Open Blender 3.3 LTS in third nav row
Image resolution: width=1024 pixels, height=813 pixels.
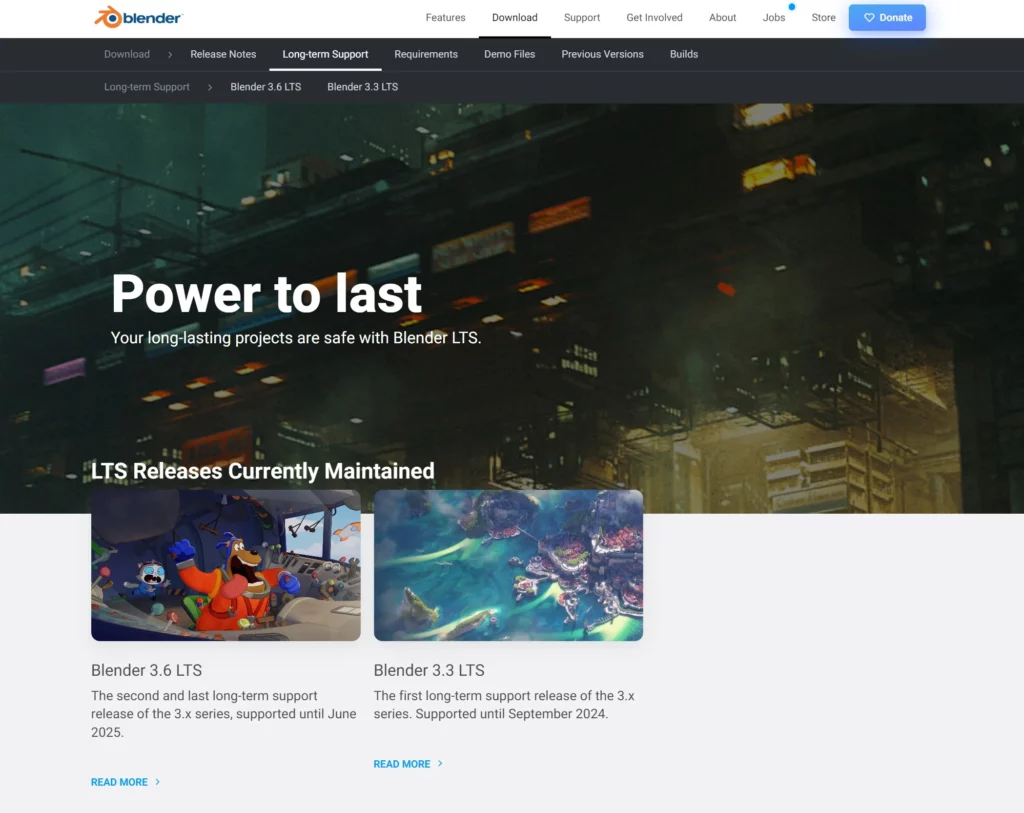click(x=362, y=87)
